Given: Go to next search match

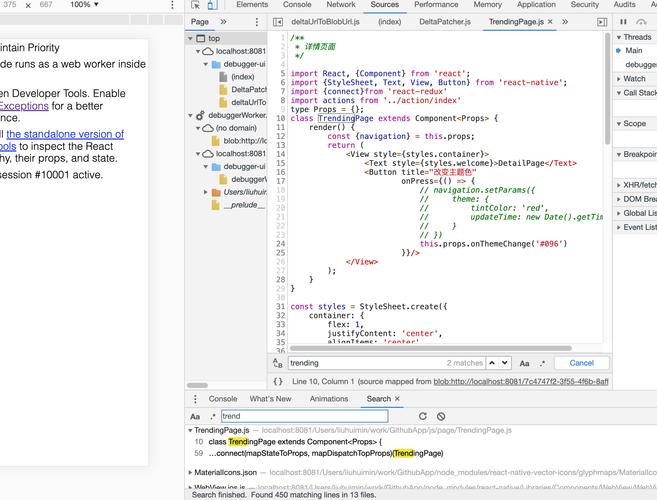Looking at the screenshot, I should click(x=505, y=363).
